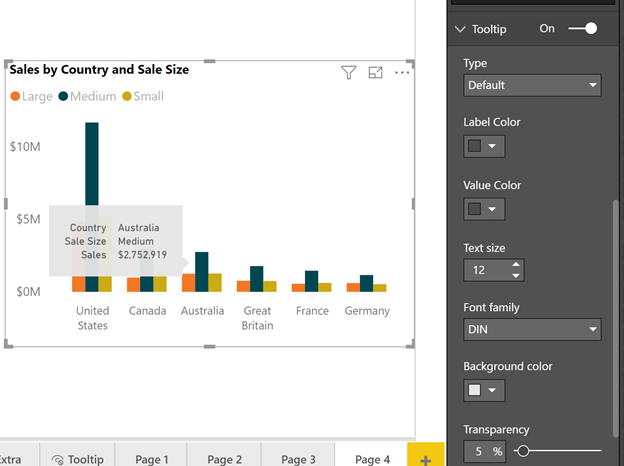Click the filter icon on the chart

point(348,72)
